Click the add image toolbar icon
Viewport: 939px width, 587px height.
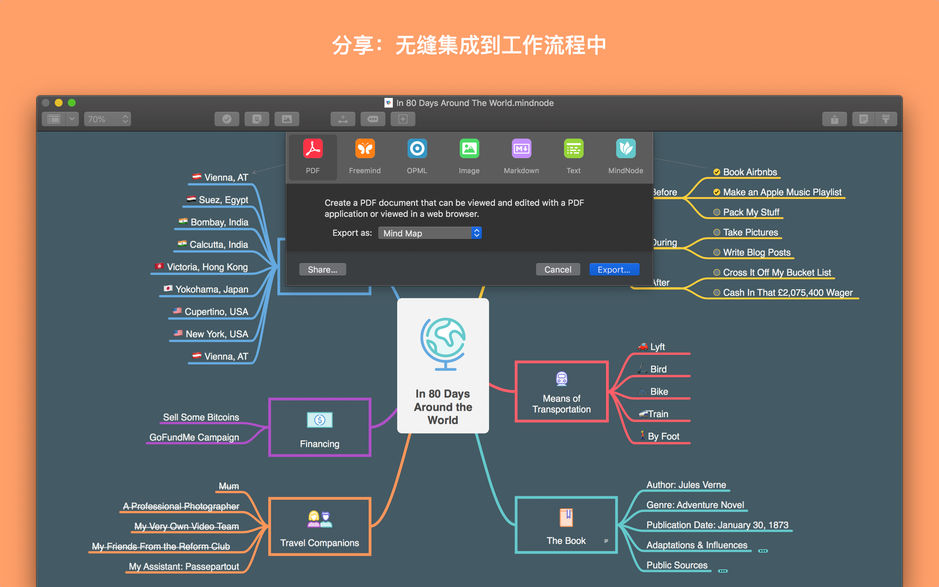287,119
